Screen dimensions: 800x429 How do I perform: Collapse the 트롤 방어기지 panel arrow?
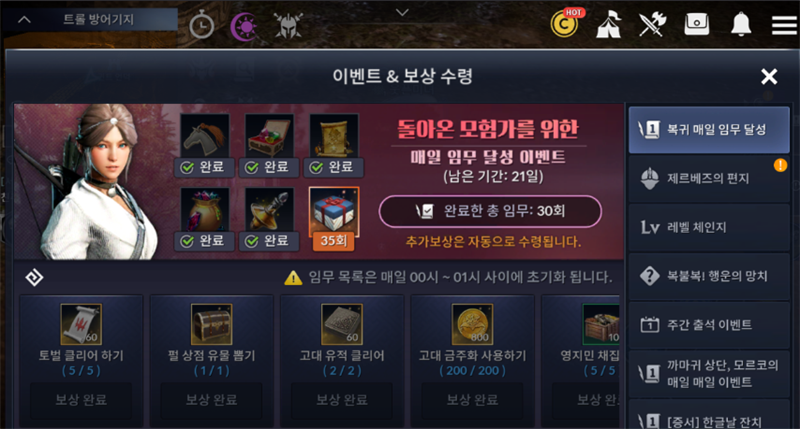point(24,20)
